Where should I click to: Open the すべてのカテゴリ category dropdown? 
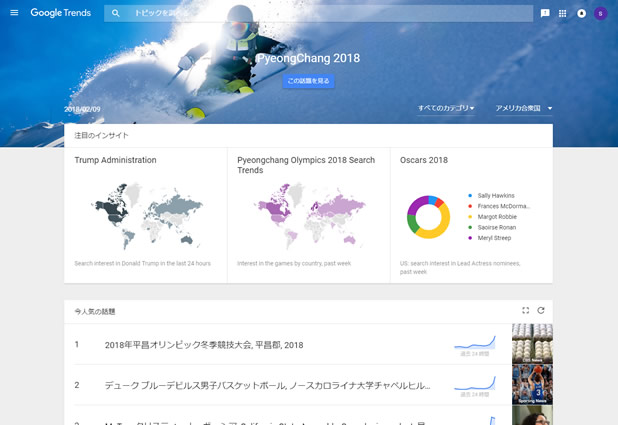pyautogui.click(x=446, y=108)
